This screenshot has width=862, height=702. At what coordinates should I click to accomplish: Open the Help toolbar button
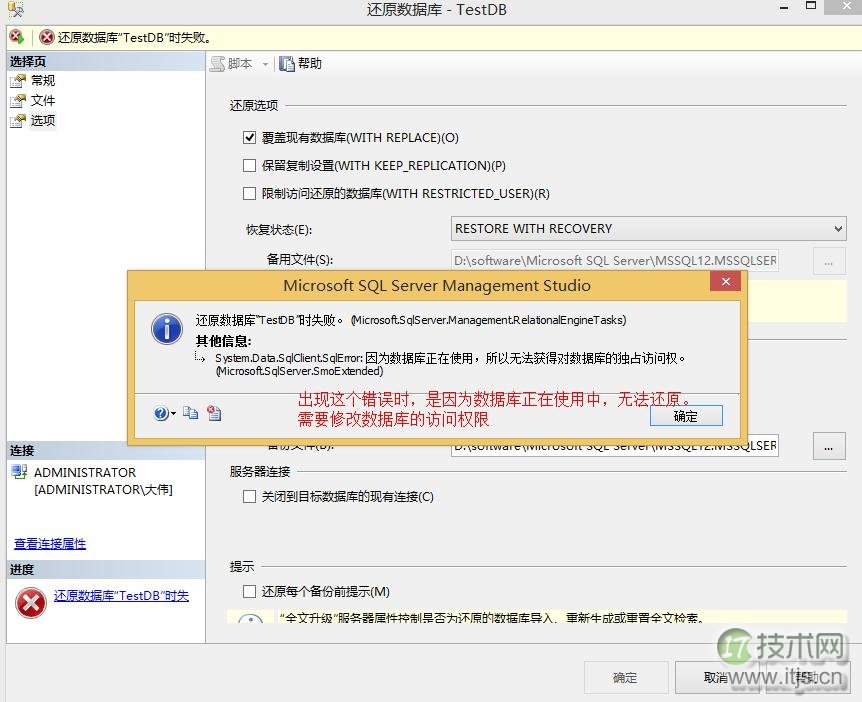(300, 64)
